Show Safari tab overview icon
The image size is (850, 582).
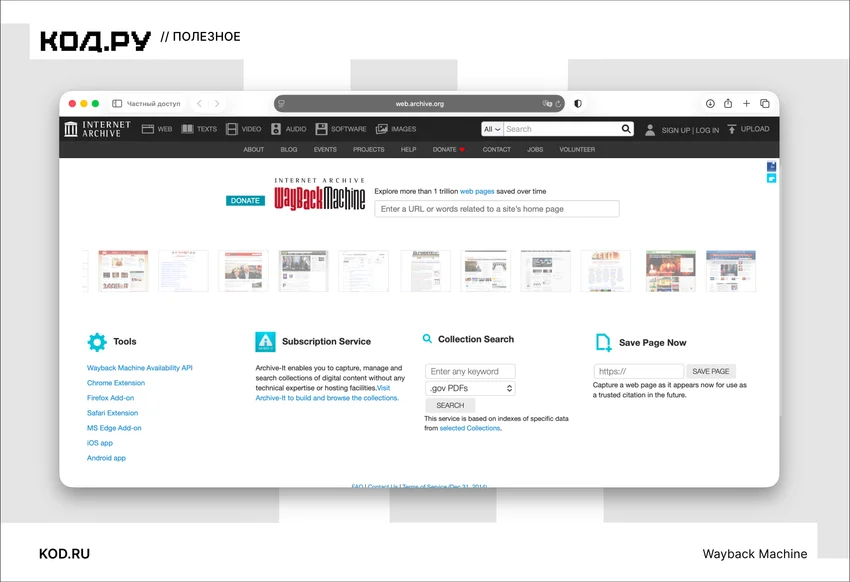click(x=765, y=104)
